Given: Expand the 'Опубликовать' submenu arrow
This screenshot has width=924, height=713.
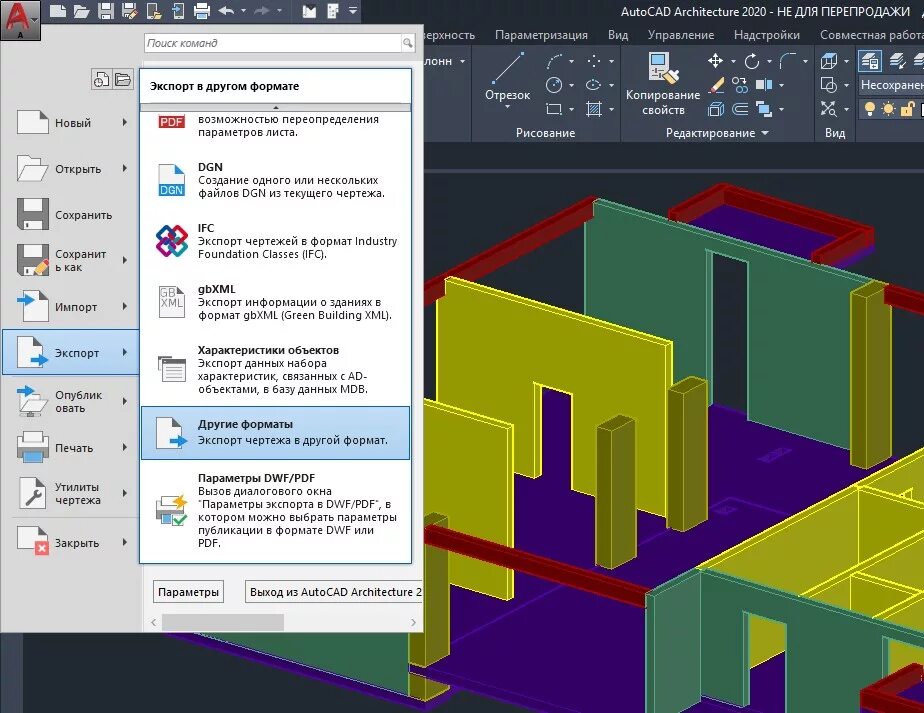Looking at the screenshot, I should [125, 401].
